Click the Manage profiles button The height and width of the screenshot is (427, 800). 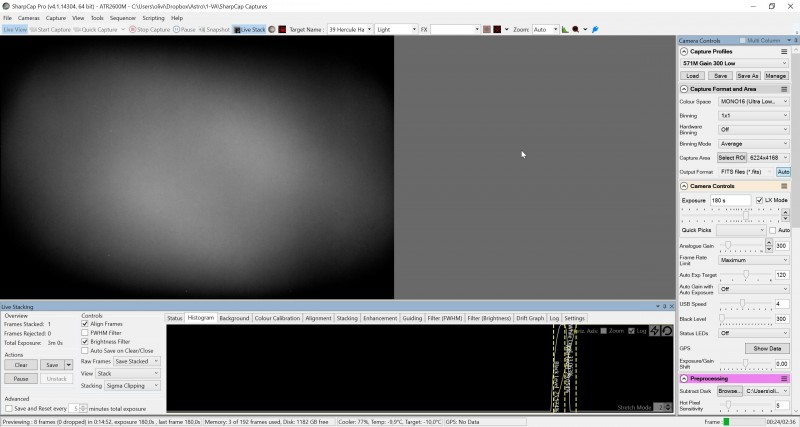pyautogui.click(x=775, y=76)
